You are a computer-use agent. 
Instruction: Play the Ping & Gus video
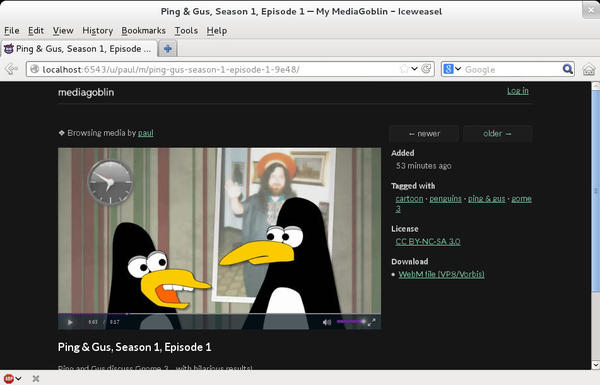(70, 322)
